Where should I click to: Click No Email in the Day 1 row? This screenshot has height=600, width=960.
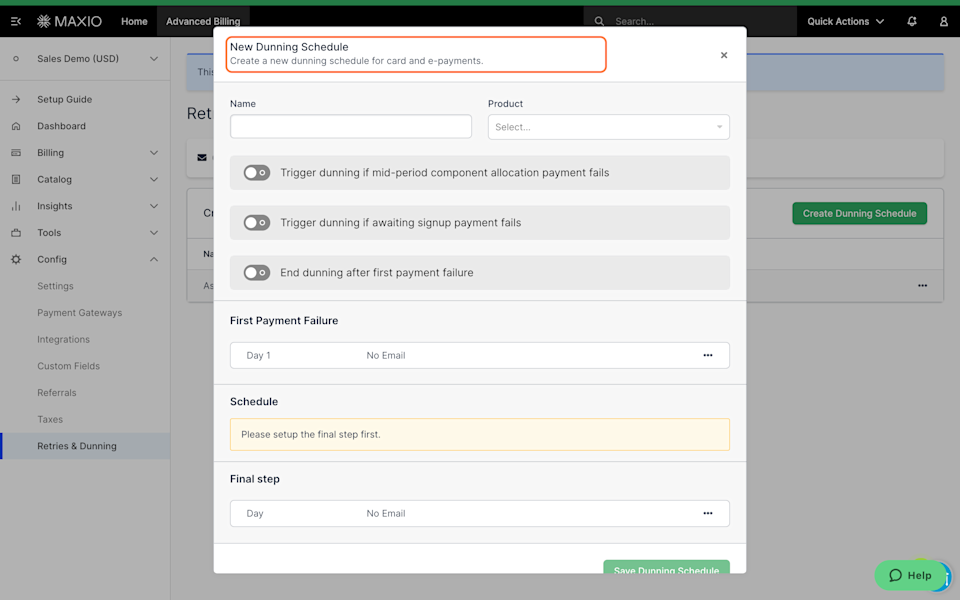coord(386,355)
